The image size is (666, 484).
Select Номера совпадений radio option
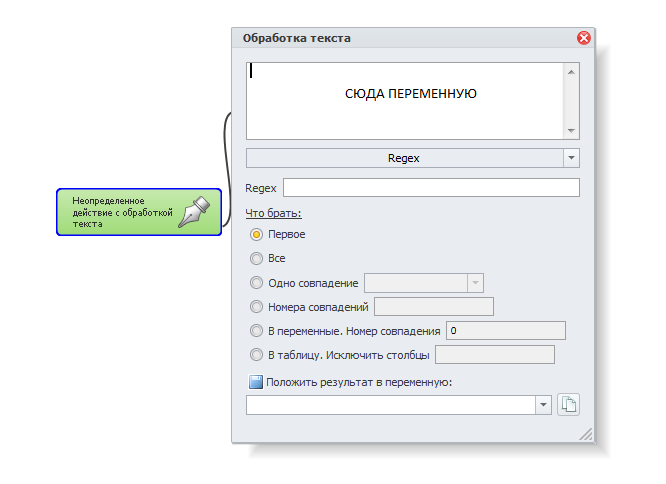click(257, 306)
